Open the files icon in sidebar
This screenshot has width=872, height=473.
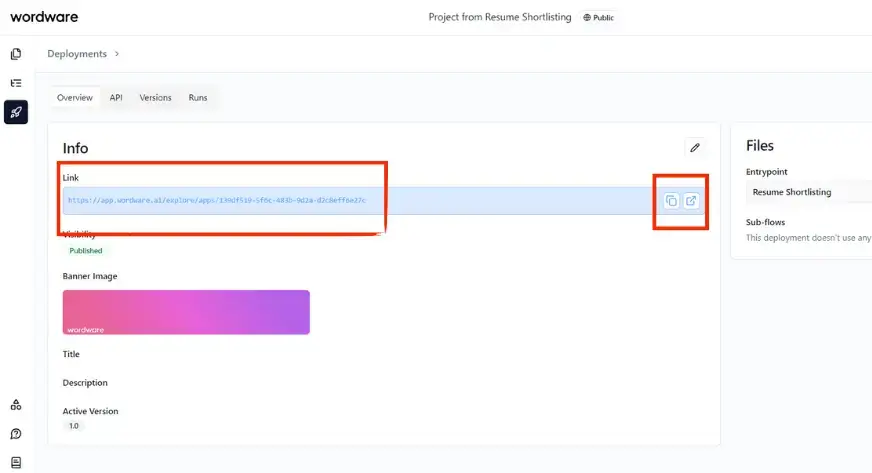(x=16, y=54)
